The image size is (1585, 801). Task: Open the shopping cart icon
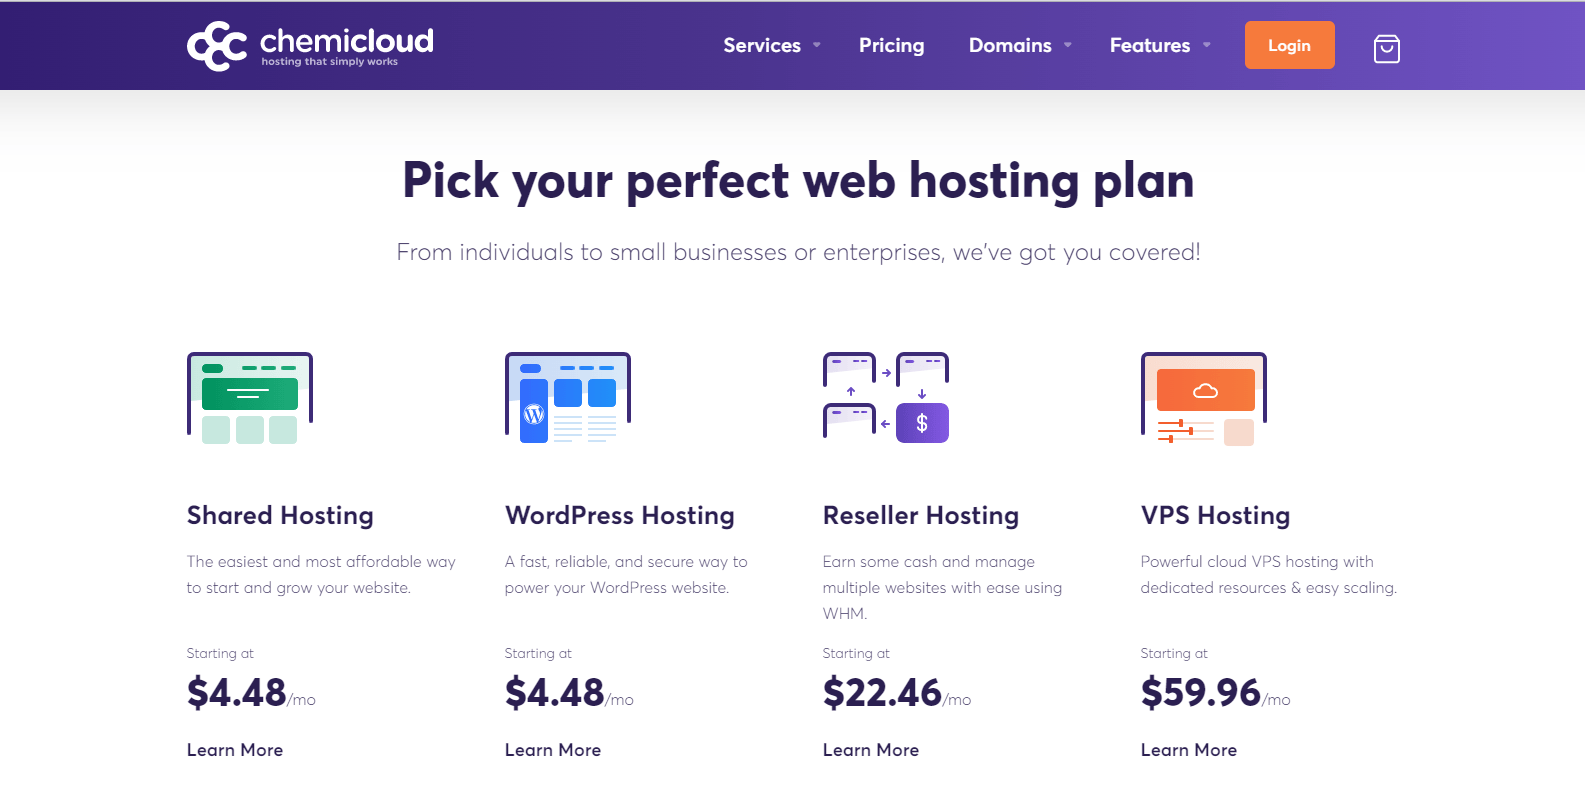[x=1386, y=48]
